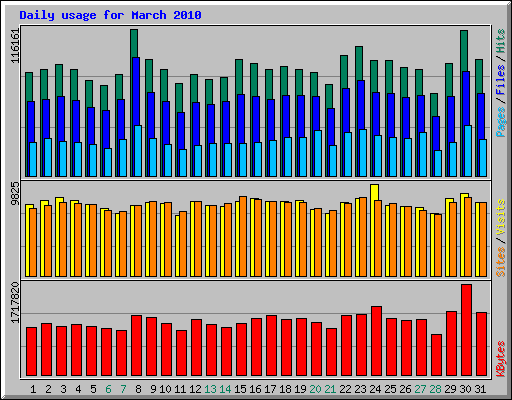The image size is (512, 400).
Task: Click day 26 on the date axis
Action: (405, 389)
